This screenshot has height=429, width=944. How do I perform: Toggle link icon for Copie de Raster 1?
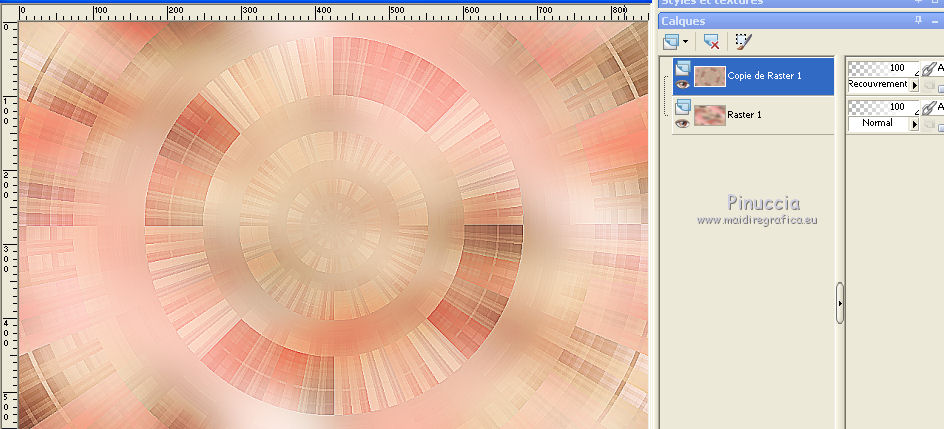[930, 69]
